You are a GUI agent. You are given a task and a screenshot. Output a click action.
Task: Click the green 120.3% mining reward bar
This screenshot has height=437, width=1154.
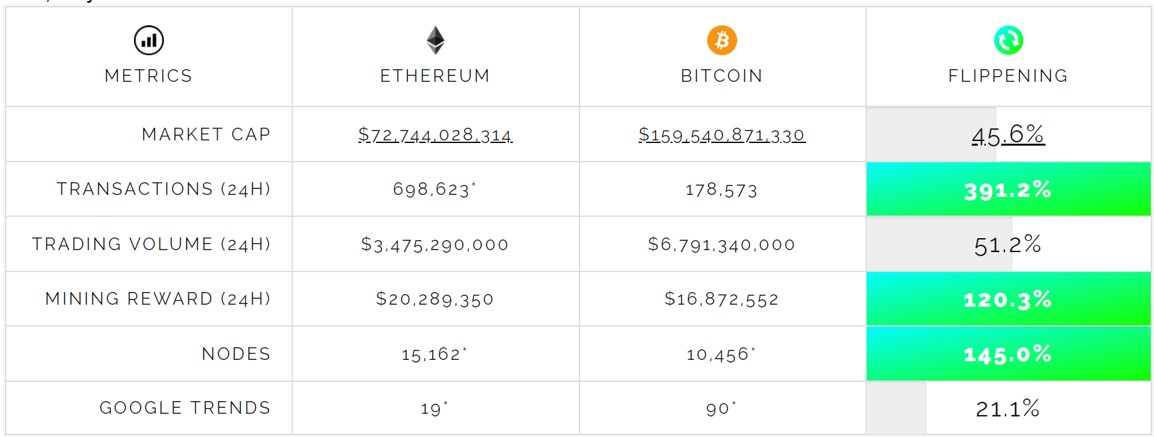[1008, 299]
